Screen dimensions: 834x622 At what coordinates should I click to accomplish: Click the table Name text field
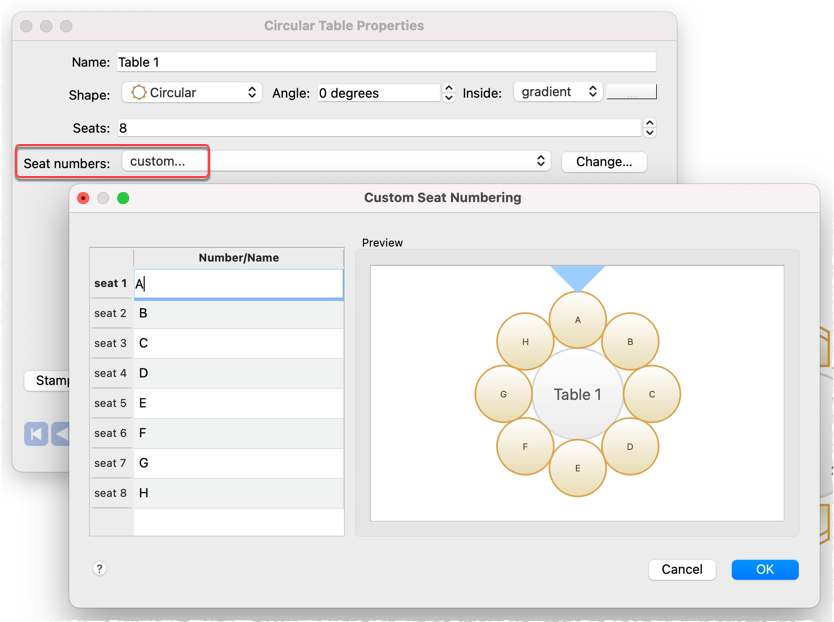[386, 62]
